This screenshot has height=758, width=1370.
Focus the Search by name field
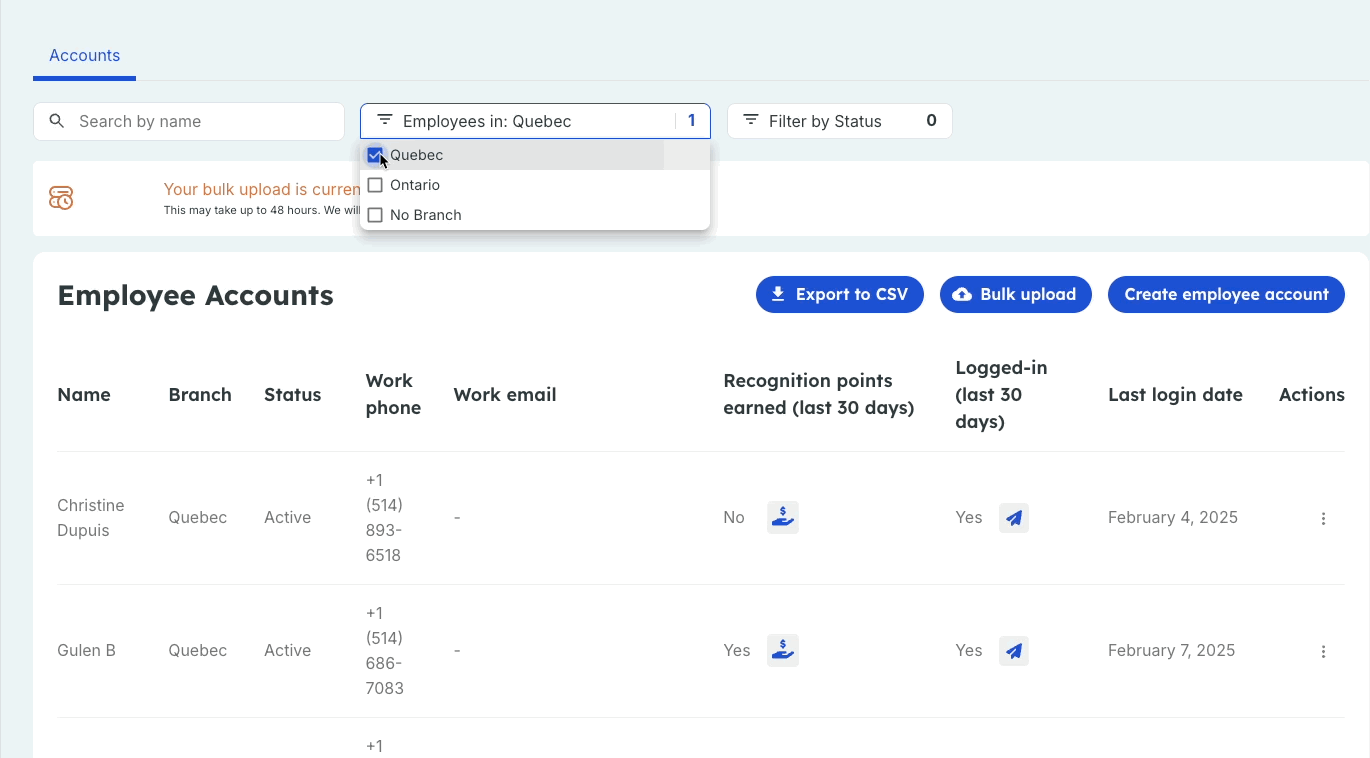(189, 121)
